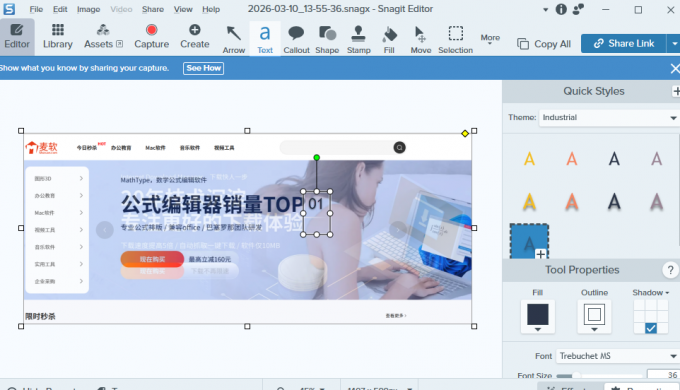680x390 pixels.
Task: Click the yellow diamond handle on canvas
Action: [465, 133]
